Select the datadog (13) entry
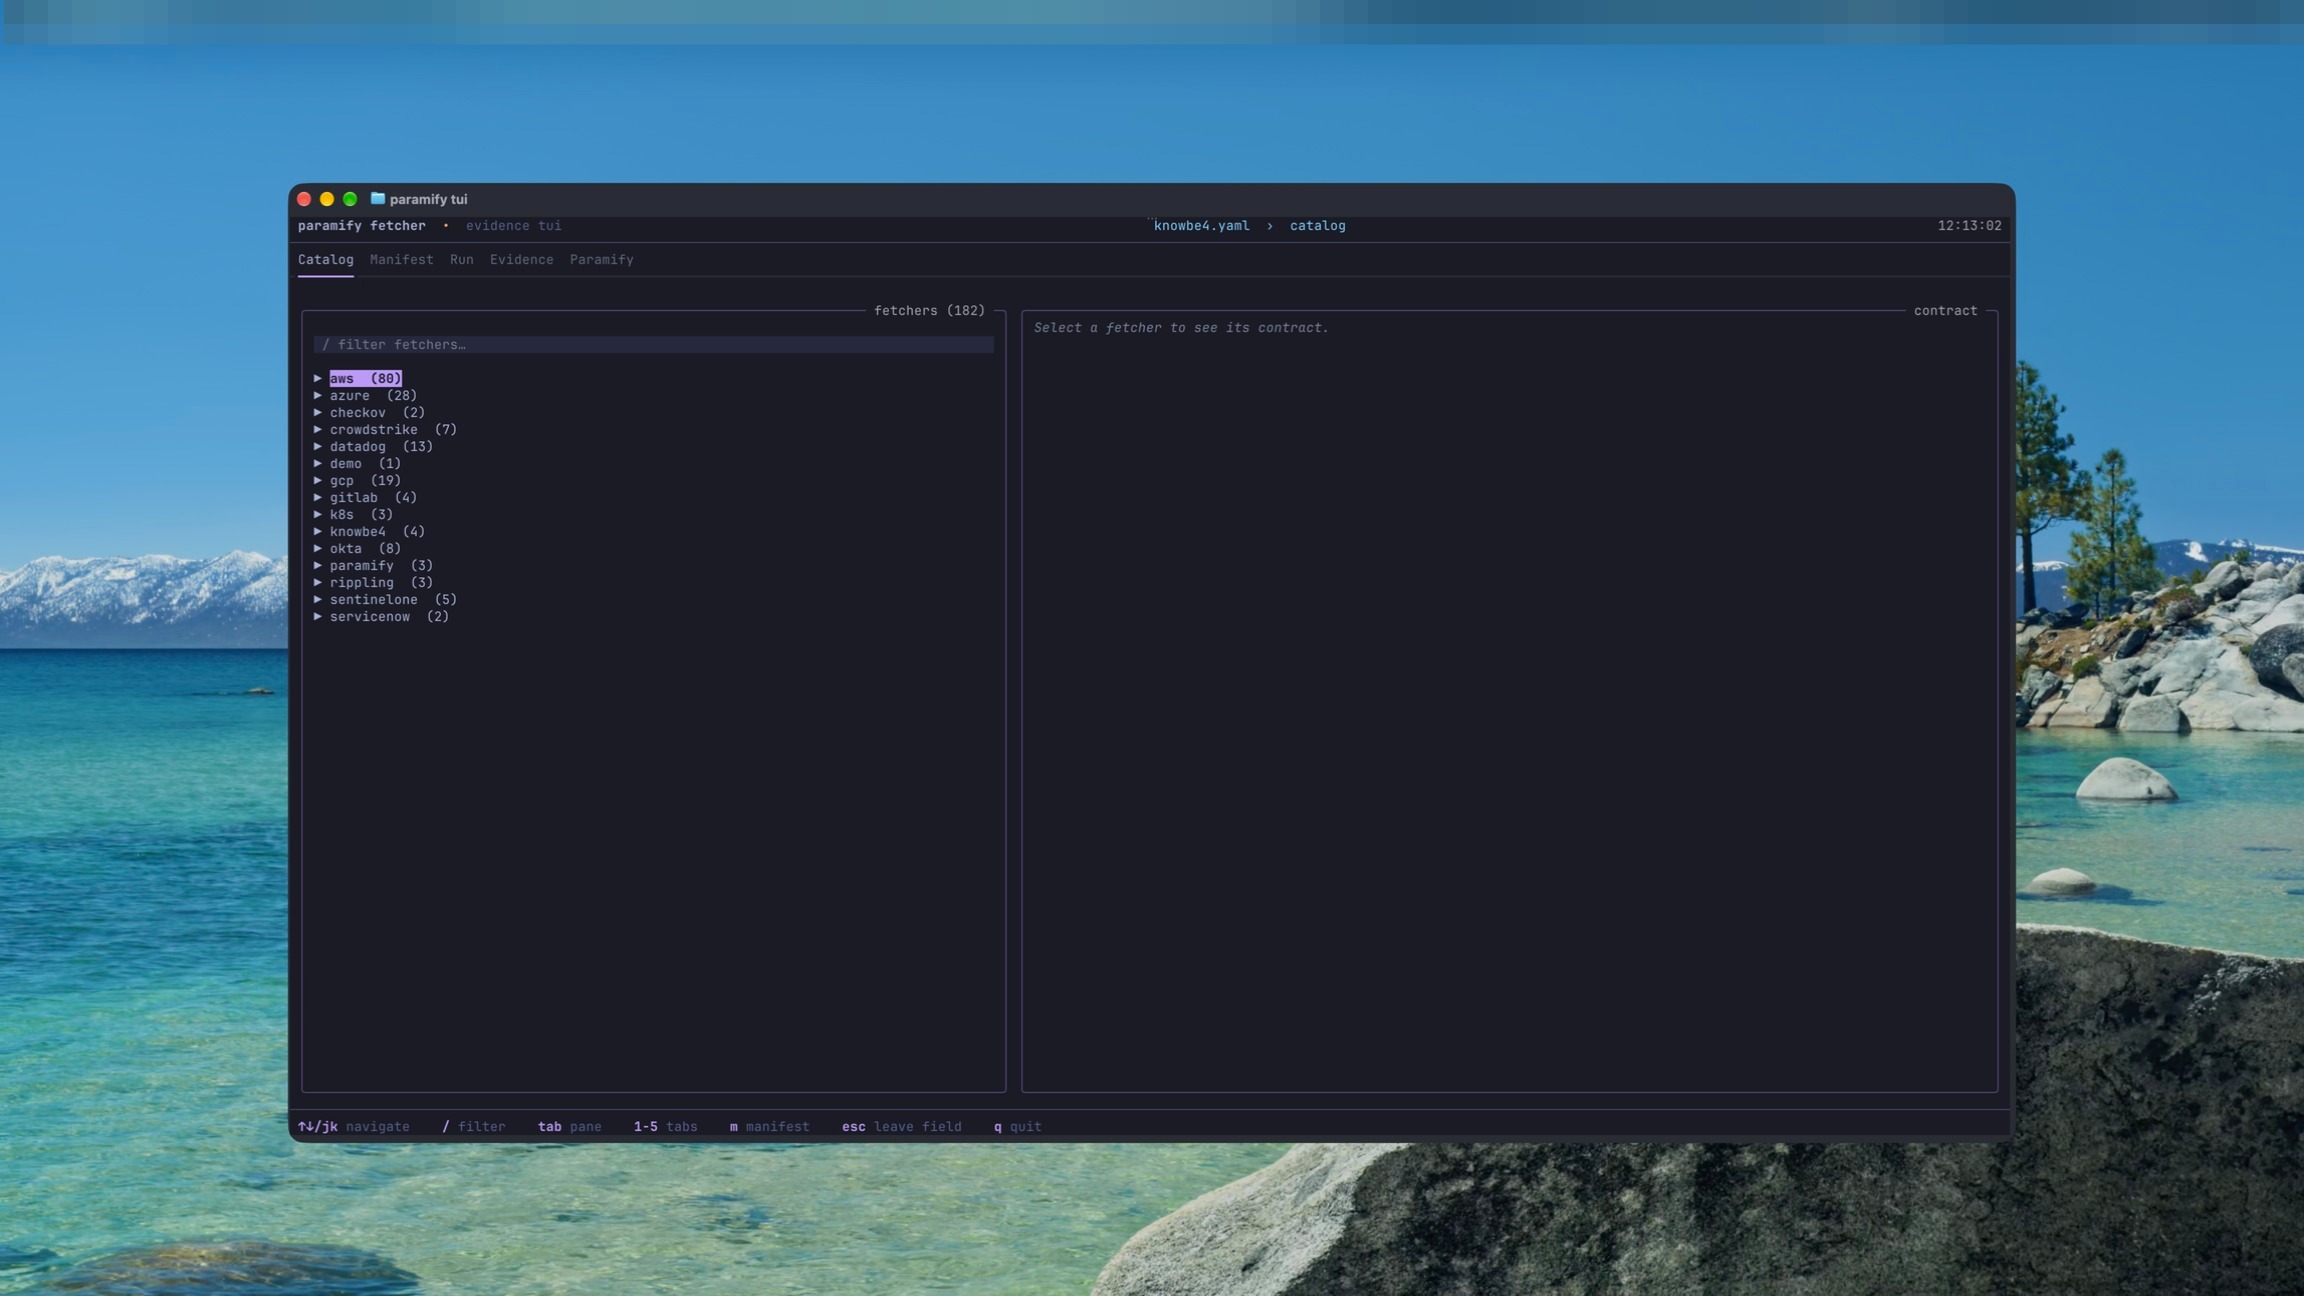This screenshot has height=1296, width=2304. pos(381,446)
